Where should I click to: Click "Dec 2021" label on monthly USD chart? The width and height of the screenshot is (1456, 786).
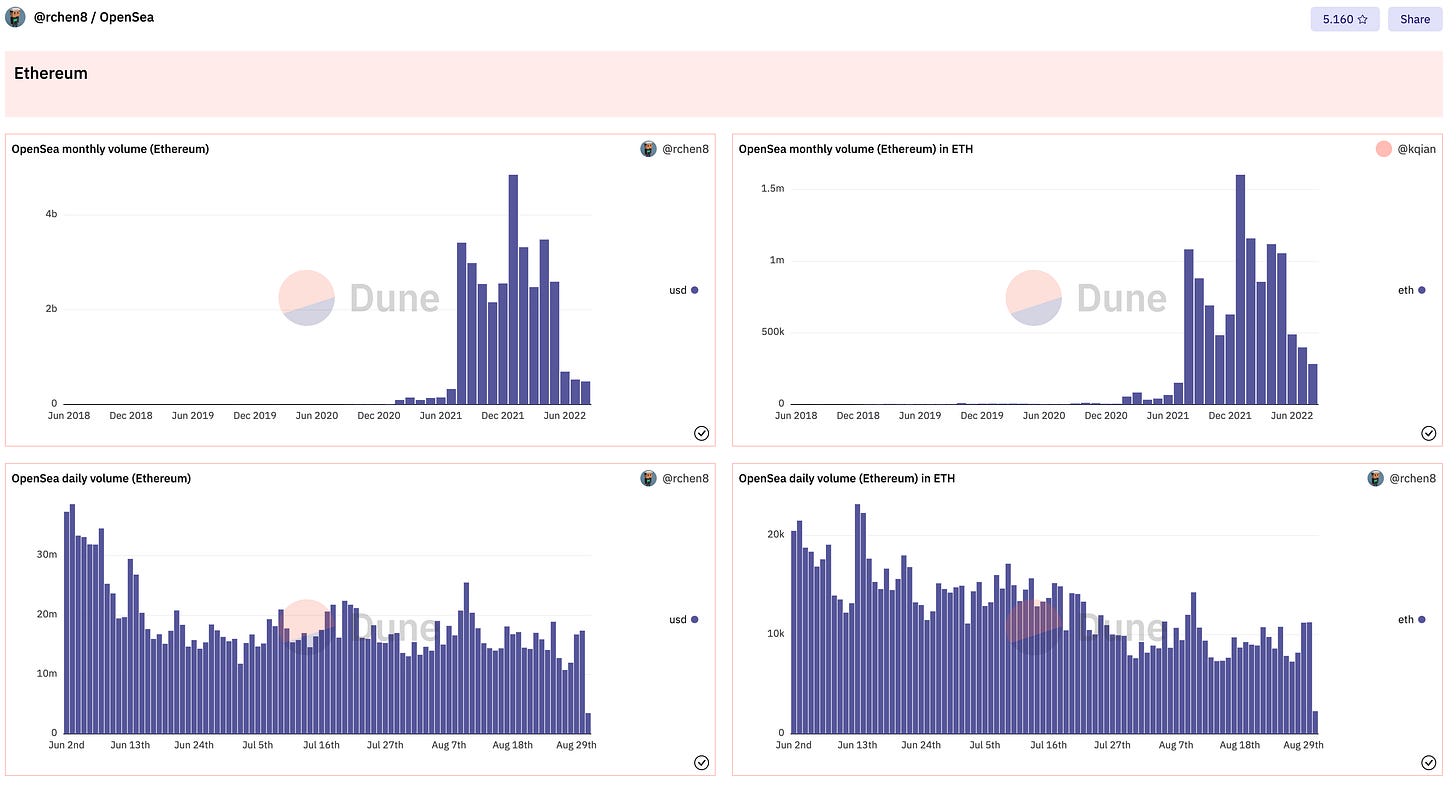tap(502, 415)
